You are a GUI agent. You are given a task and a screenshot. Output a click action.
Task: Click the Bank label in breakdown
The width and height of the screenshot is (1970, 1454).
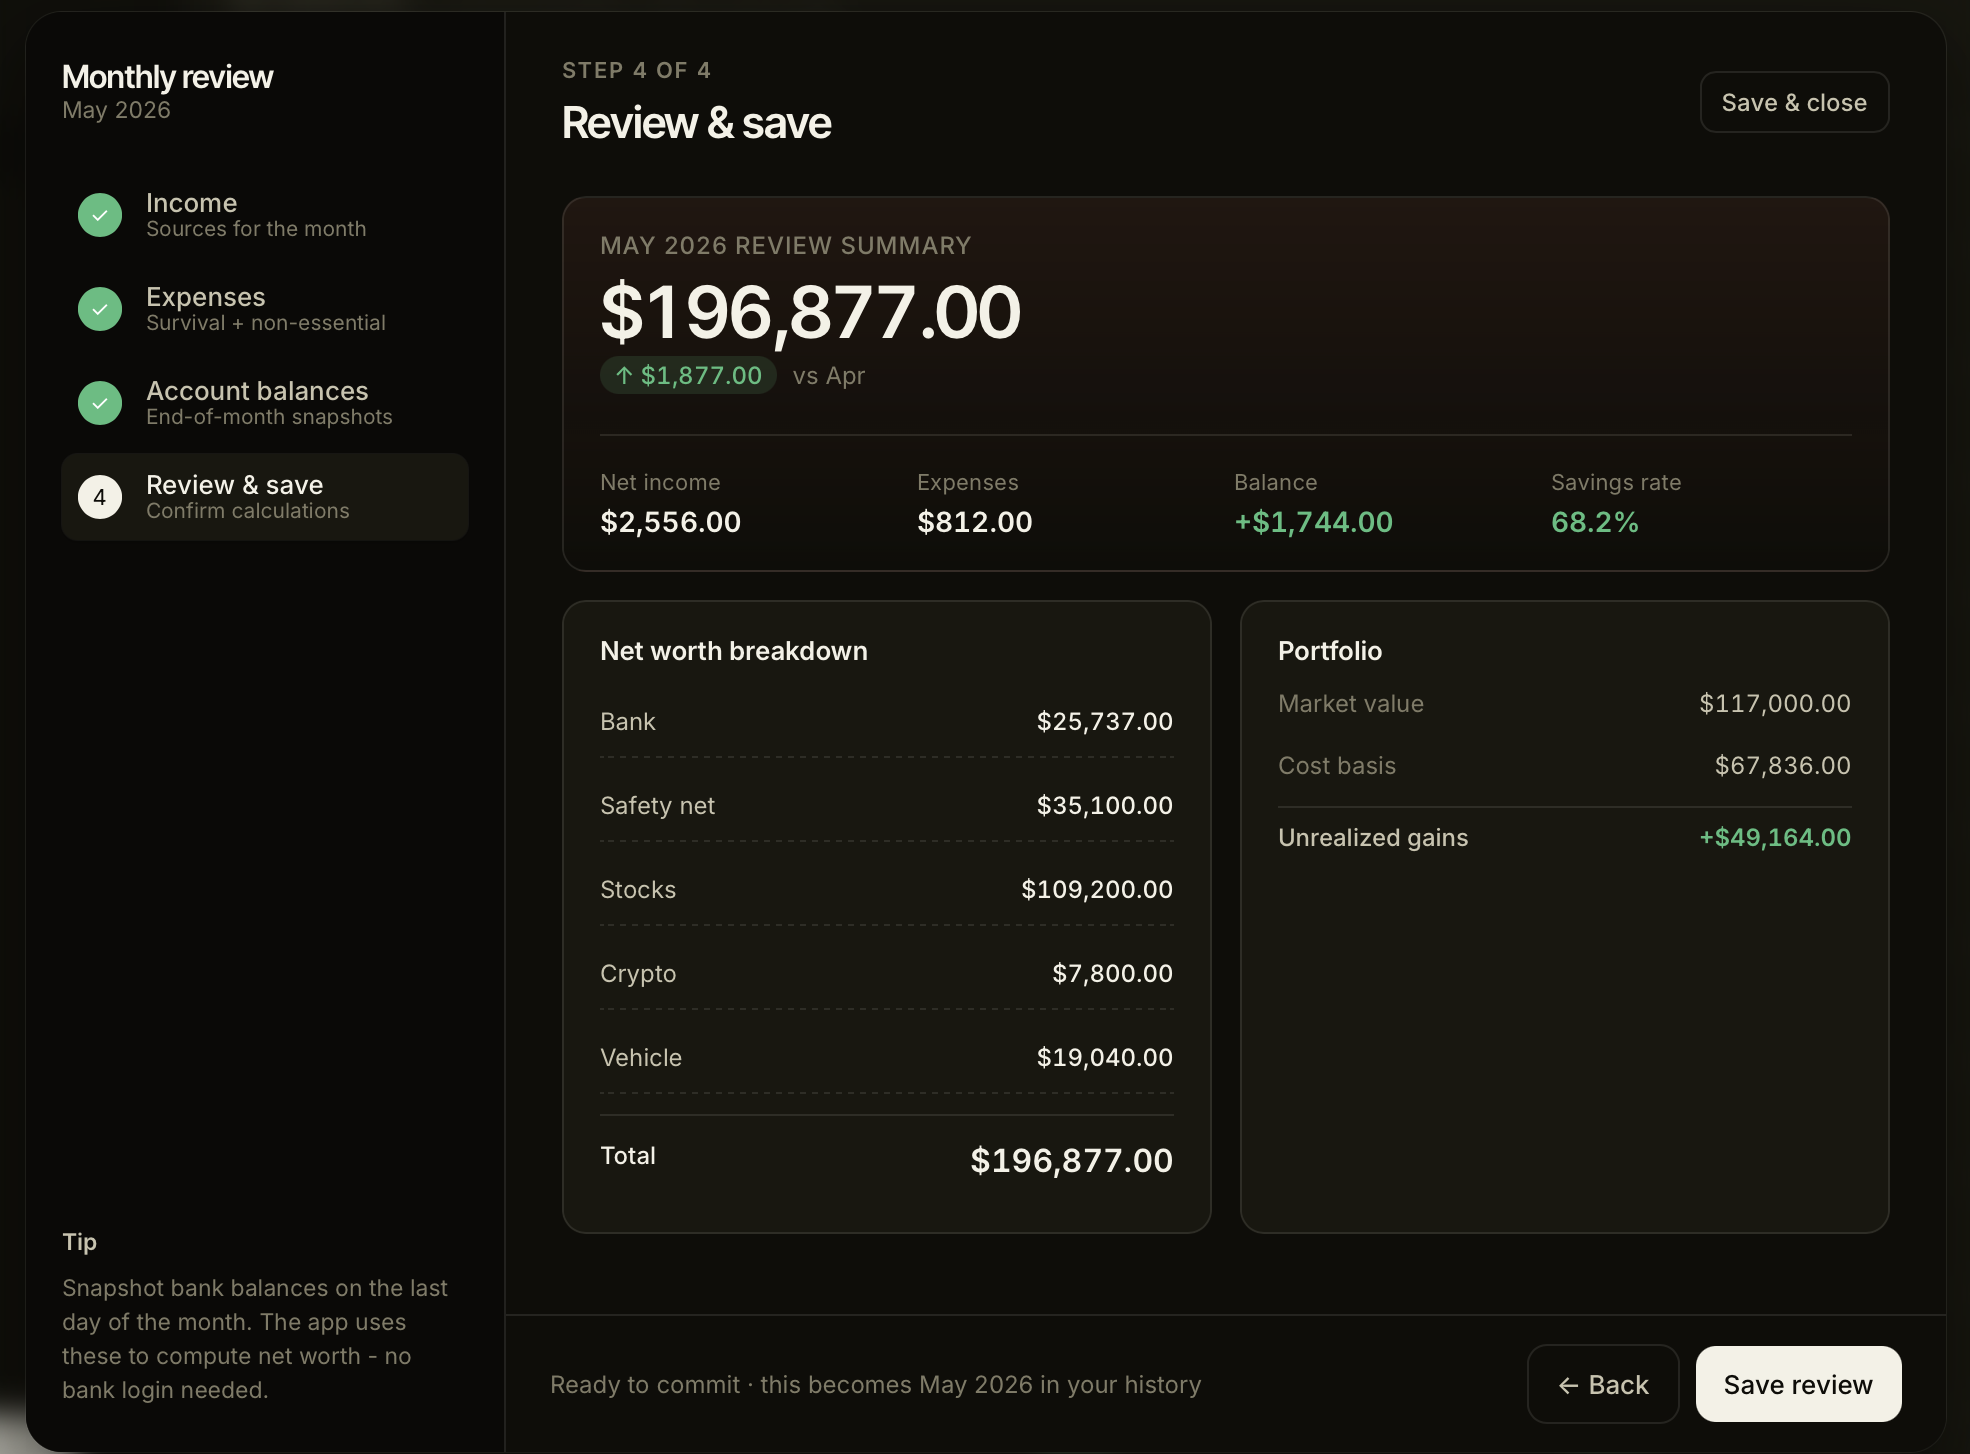click(x=627, y=721)
